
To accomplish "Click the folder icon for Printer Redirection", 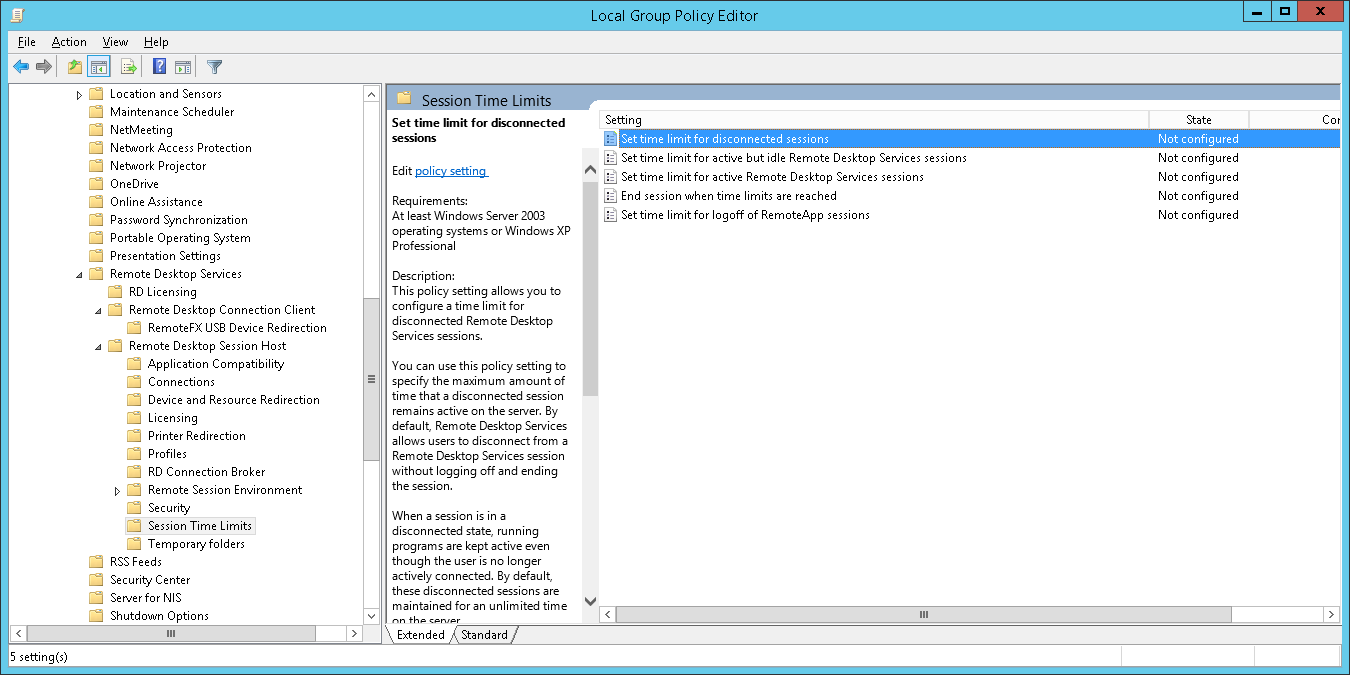I will click(x=134, y=436).
